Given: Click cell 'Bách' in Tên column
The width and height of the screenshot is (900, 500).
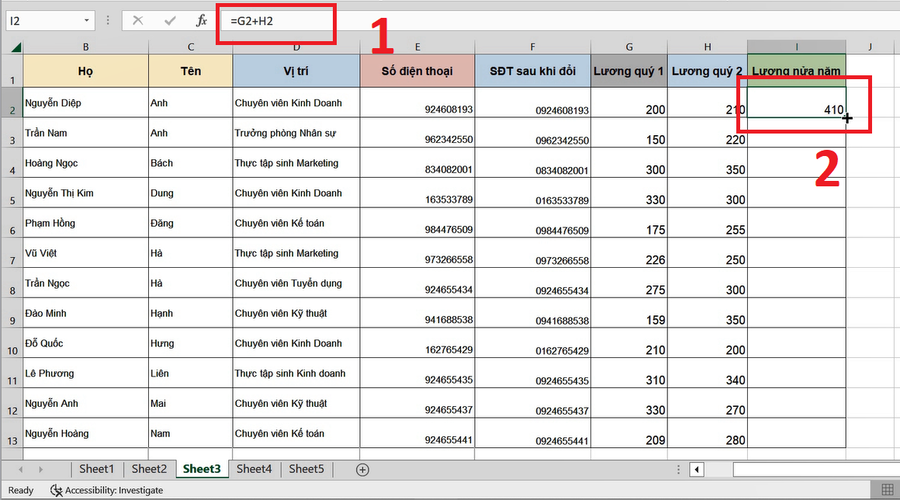Looking at the screenshot, I should point(191,163).
